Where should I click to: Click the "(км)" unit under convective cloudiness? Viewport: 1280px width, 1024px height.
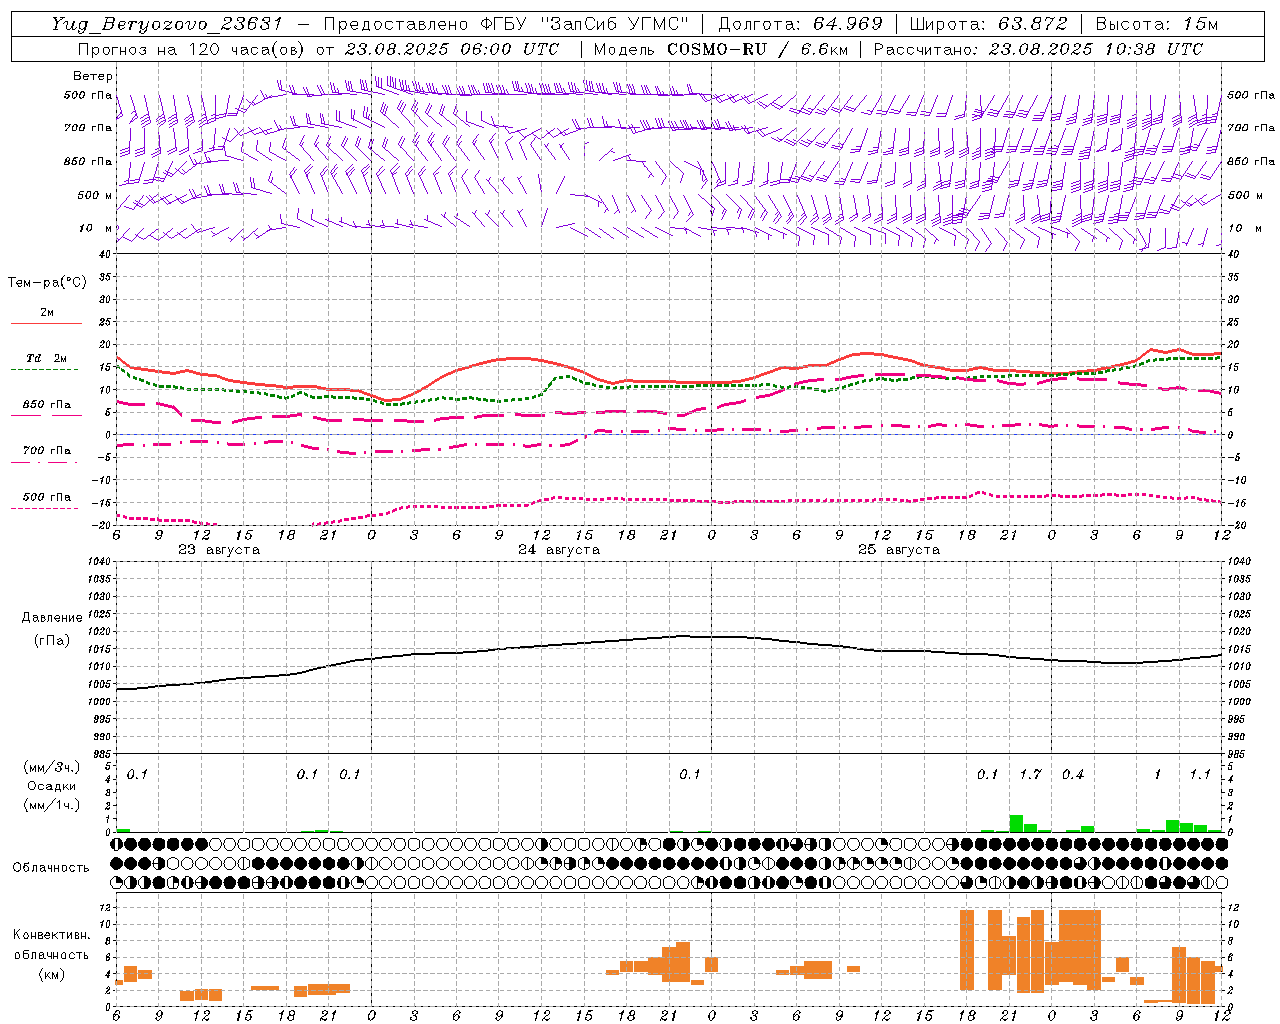point(51,974)
